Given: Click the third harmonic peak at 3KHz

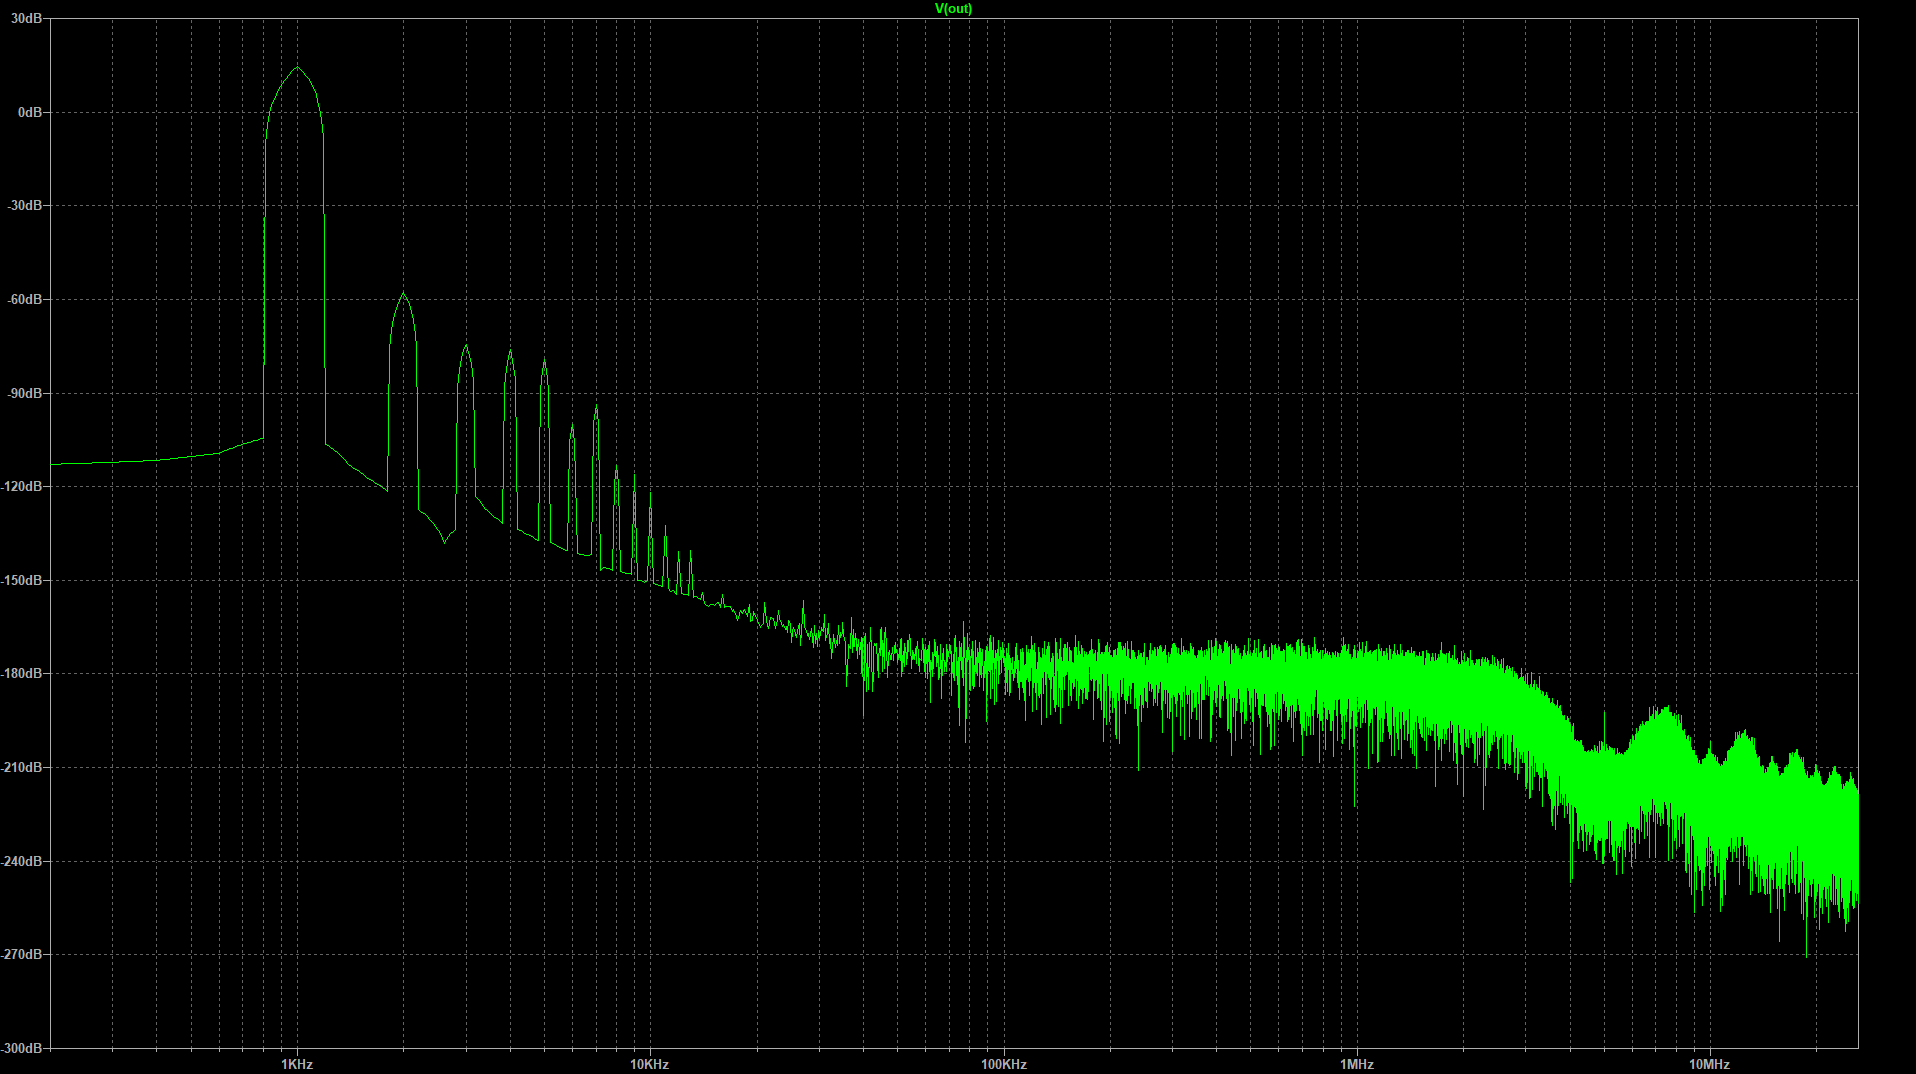Looking at the screenshot, I should [x=466, y=347].
